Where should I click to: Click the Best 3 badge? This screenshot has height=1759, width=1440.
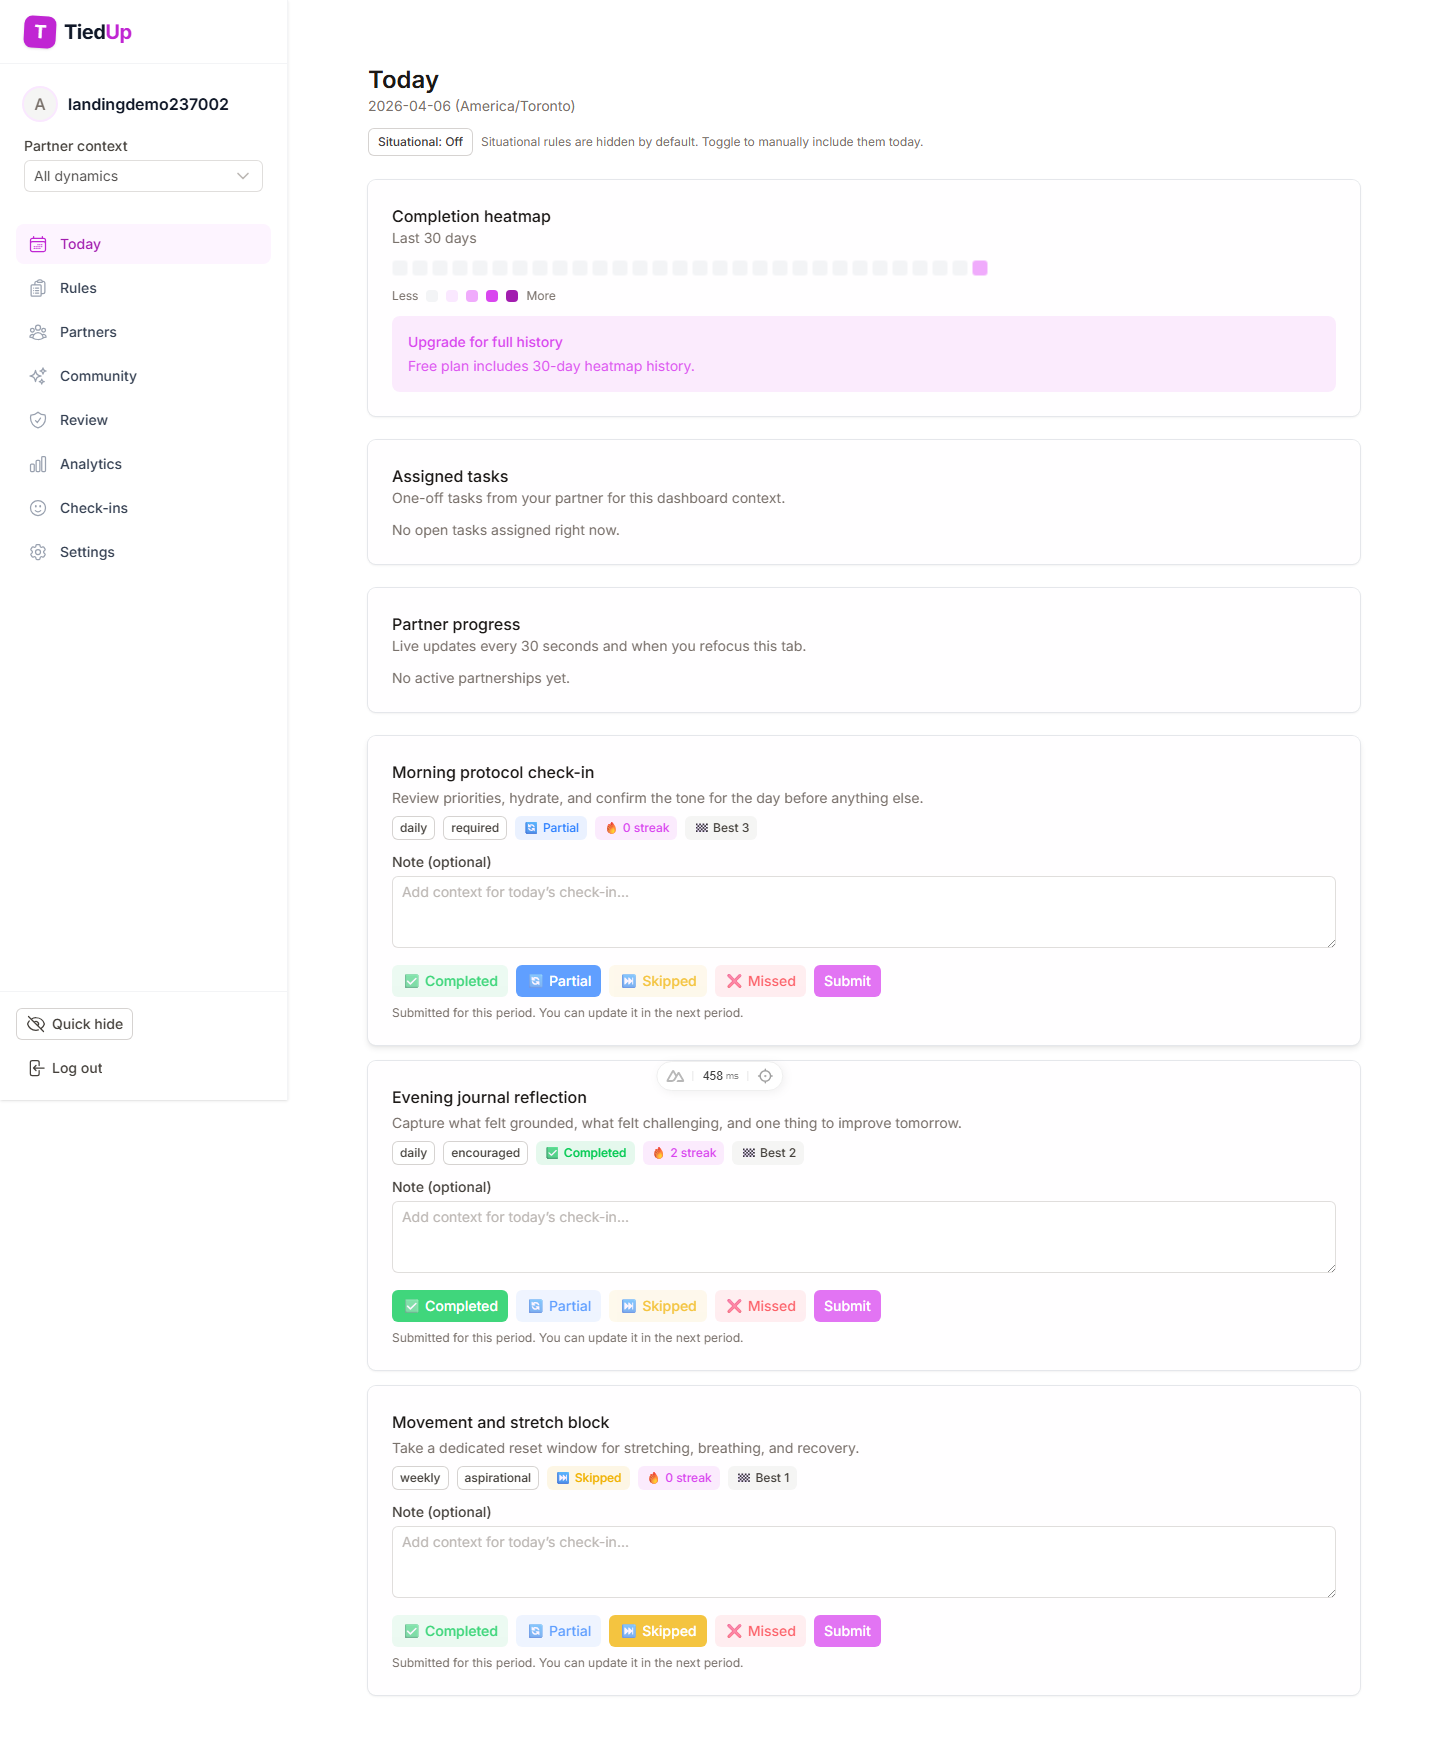pos(721,828)
